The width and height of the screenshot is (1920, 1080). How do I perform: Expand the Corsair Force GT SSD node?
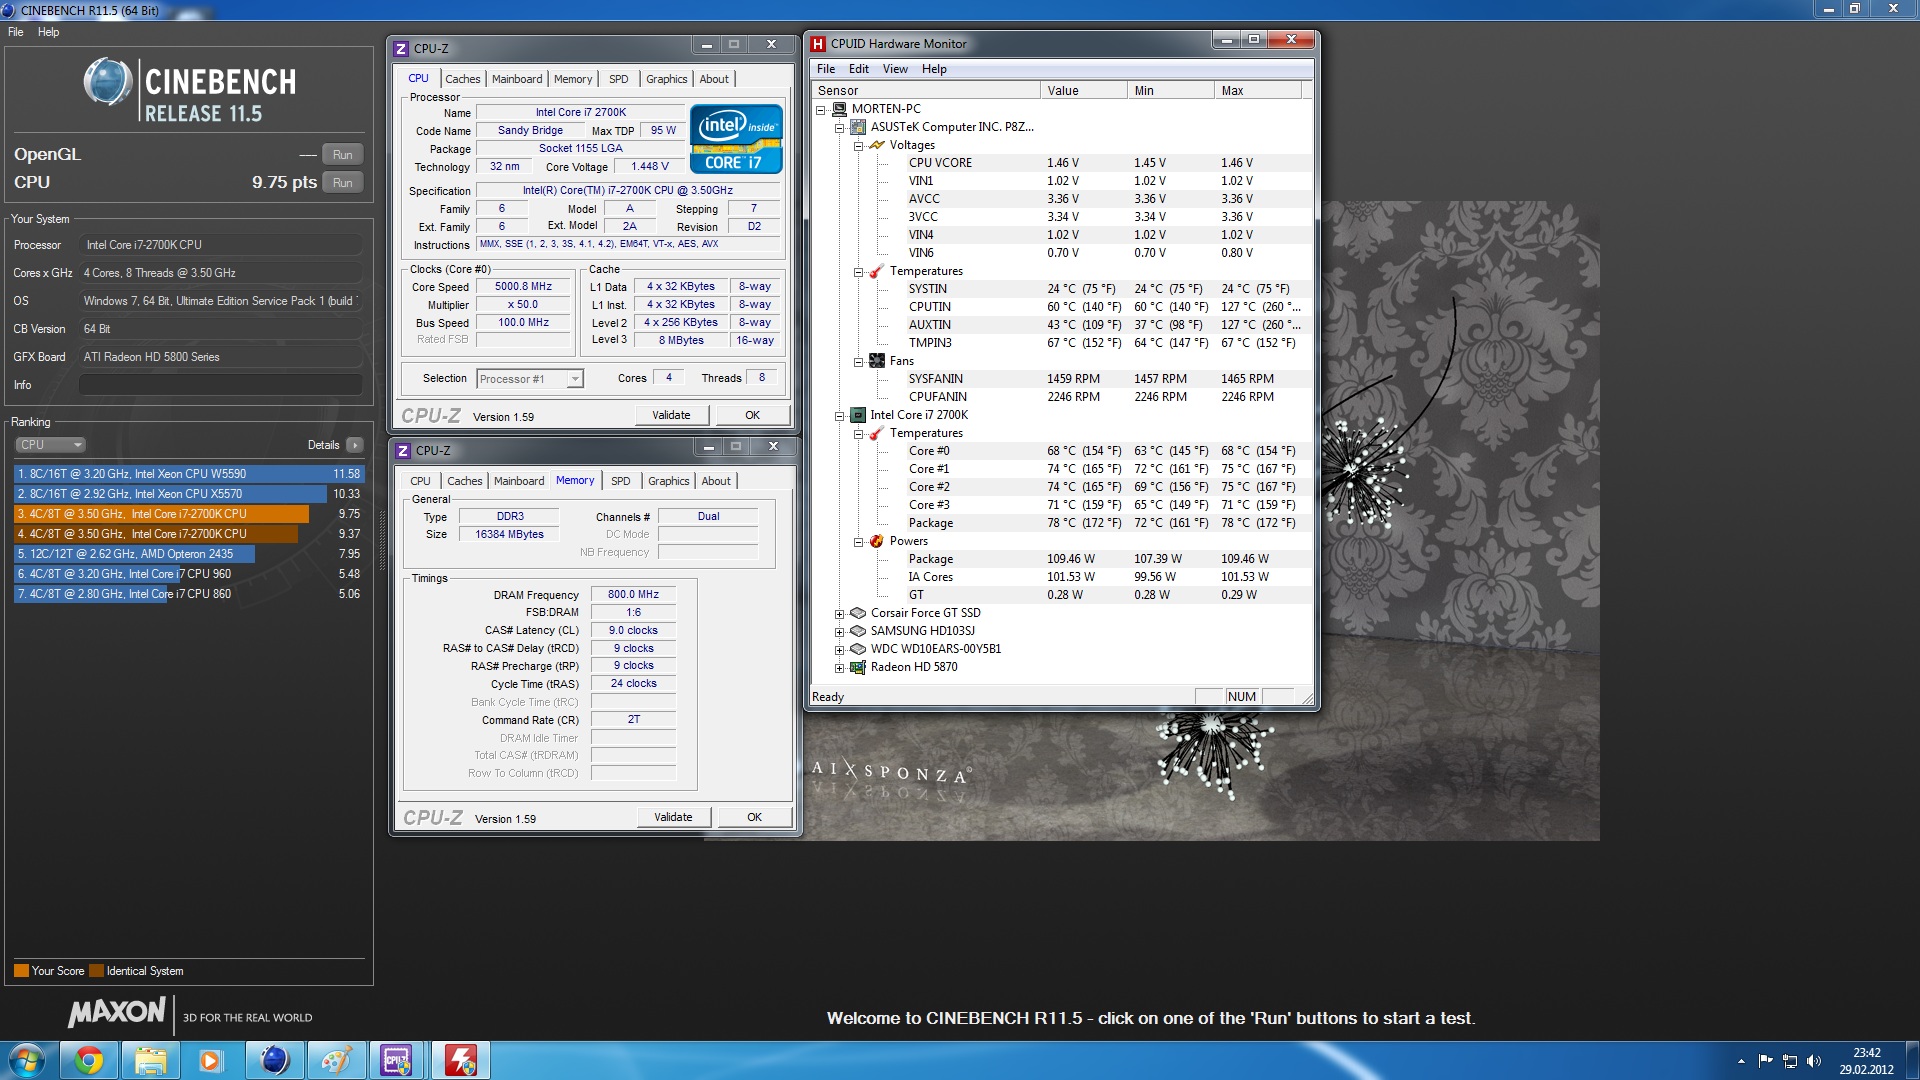click(x=840, y=613)
